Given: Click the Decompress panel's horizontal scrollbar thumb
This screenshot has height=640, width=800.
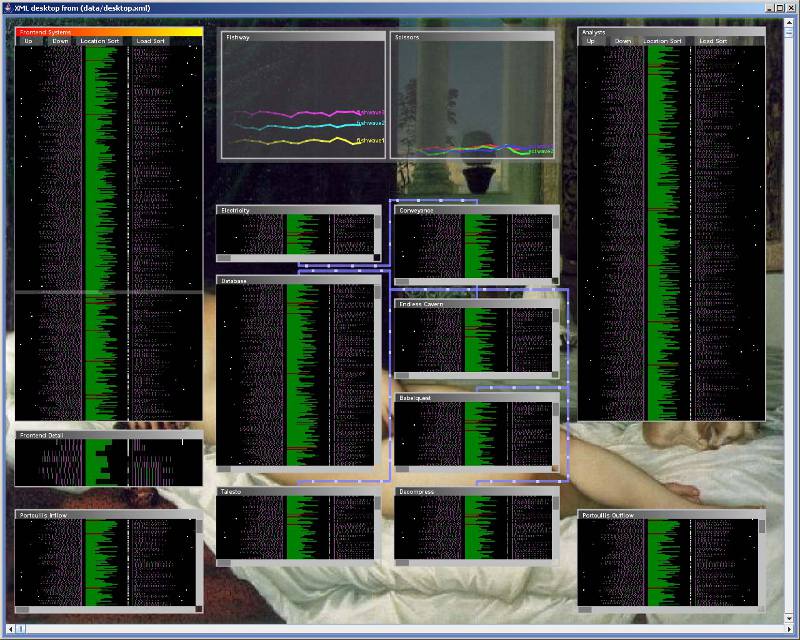Looking at the screenshot, I should click(402, 563).
